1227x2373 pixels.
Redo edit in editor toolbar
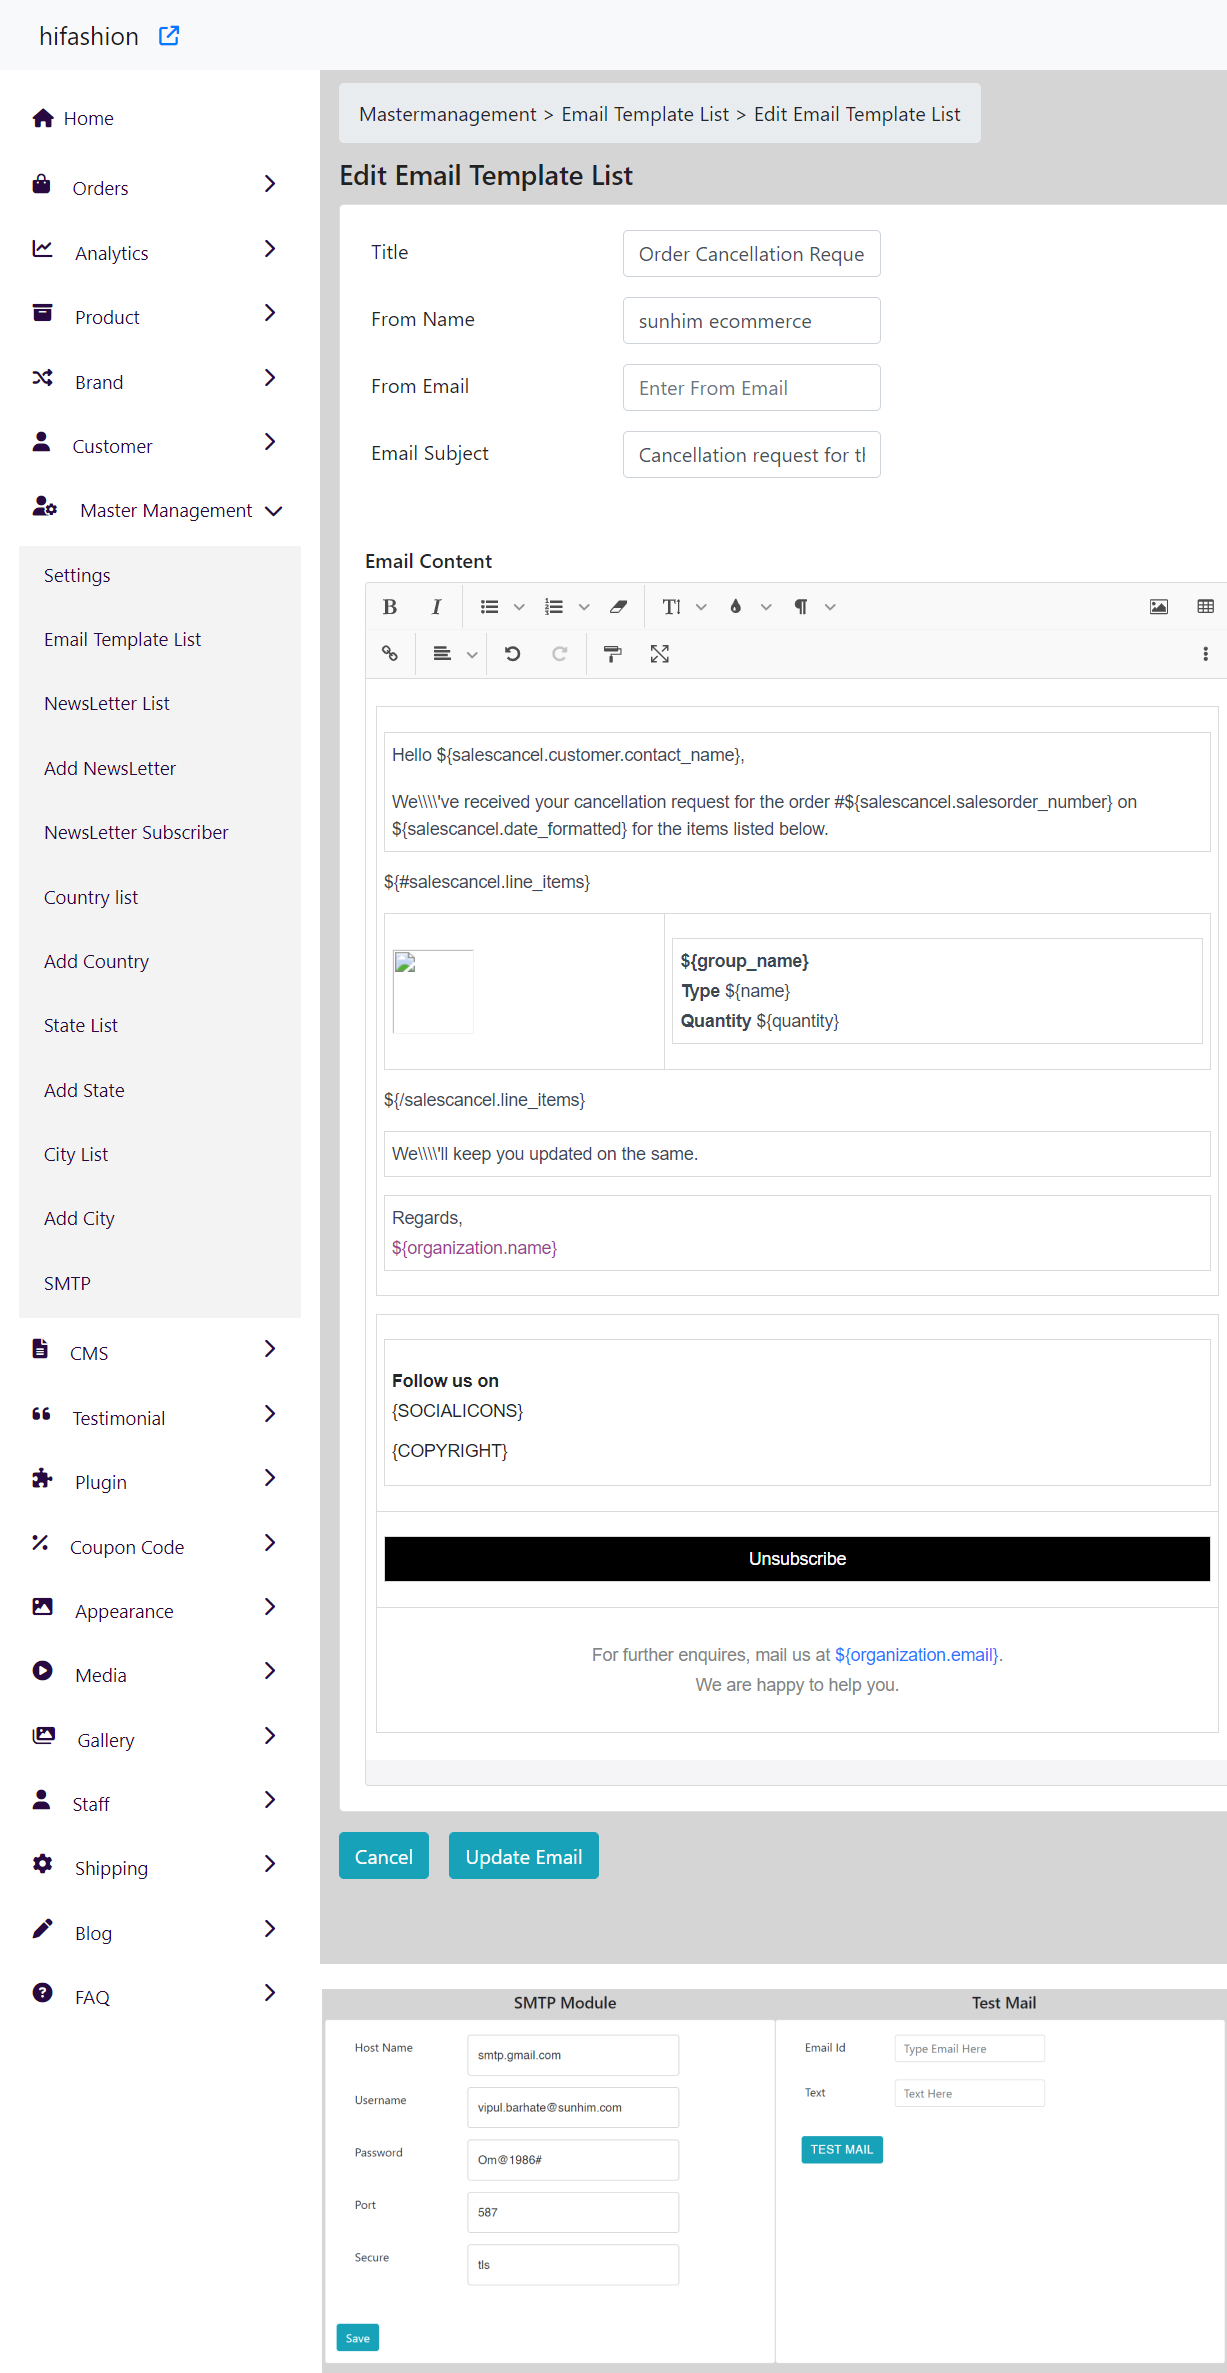click(x=560, y=654)
